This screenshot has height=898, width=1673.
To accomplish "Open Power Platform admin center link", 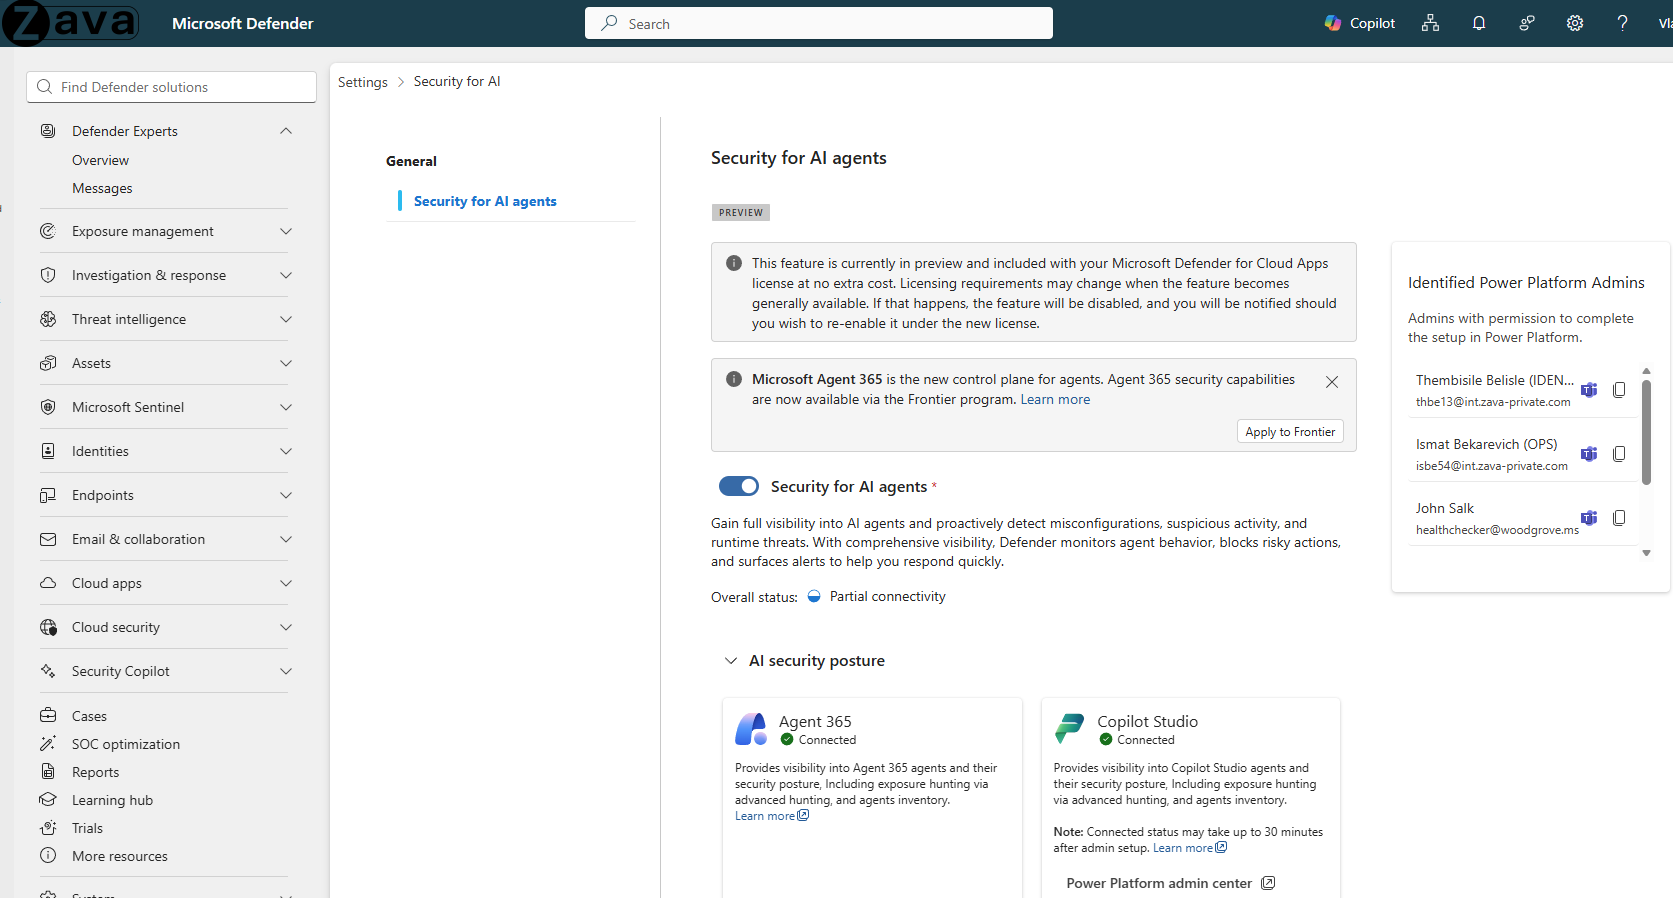I will pyautogui.click(x=1170, y=883).
